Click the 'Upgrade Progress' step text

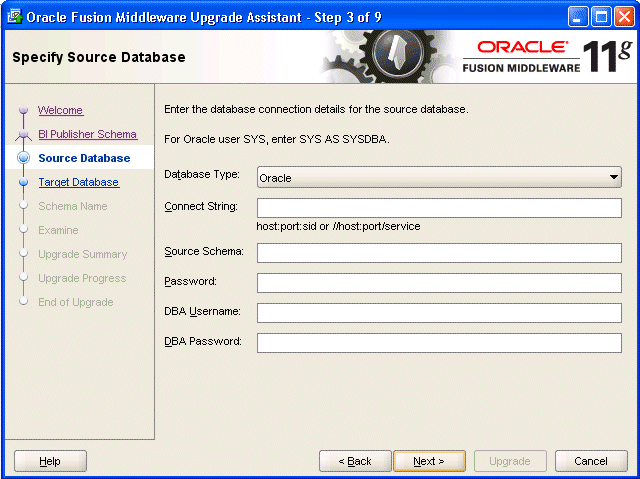(x=82, y=278)
